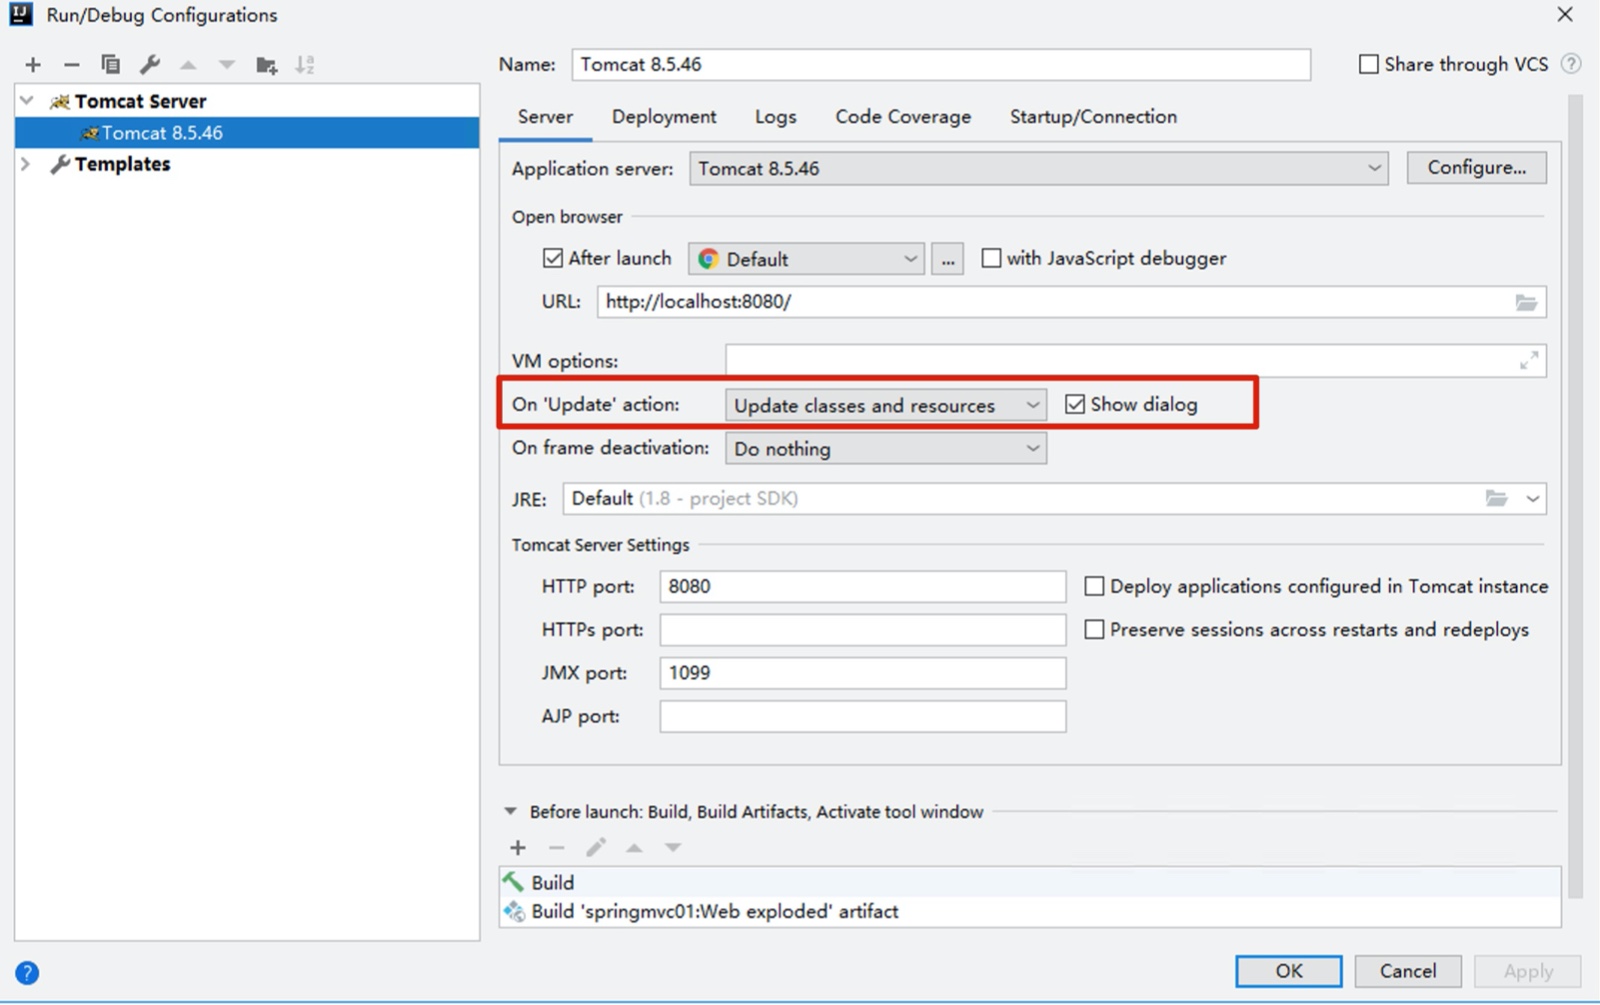
Task: Open the Application server dropdown
Action: point(1038,169)
